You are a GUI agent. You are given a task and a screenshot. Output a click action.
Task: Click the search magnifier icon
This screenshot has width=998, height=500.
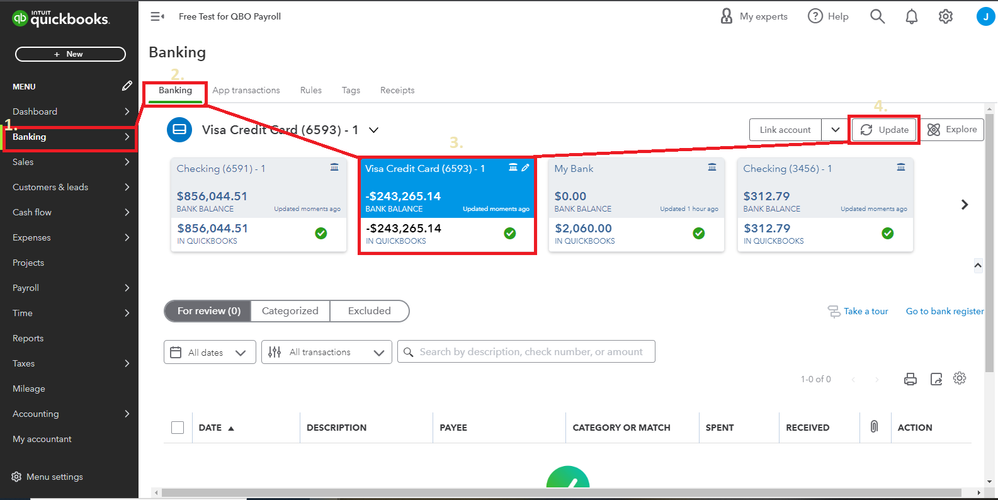point(878,17)
